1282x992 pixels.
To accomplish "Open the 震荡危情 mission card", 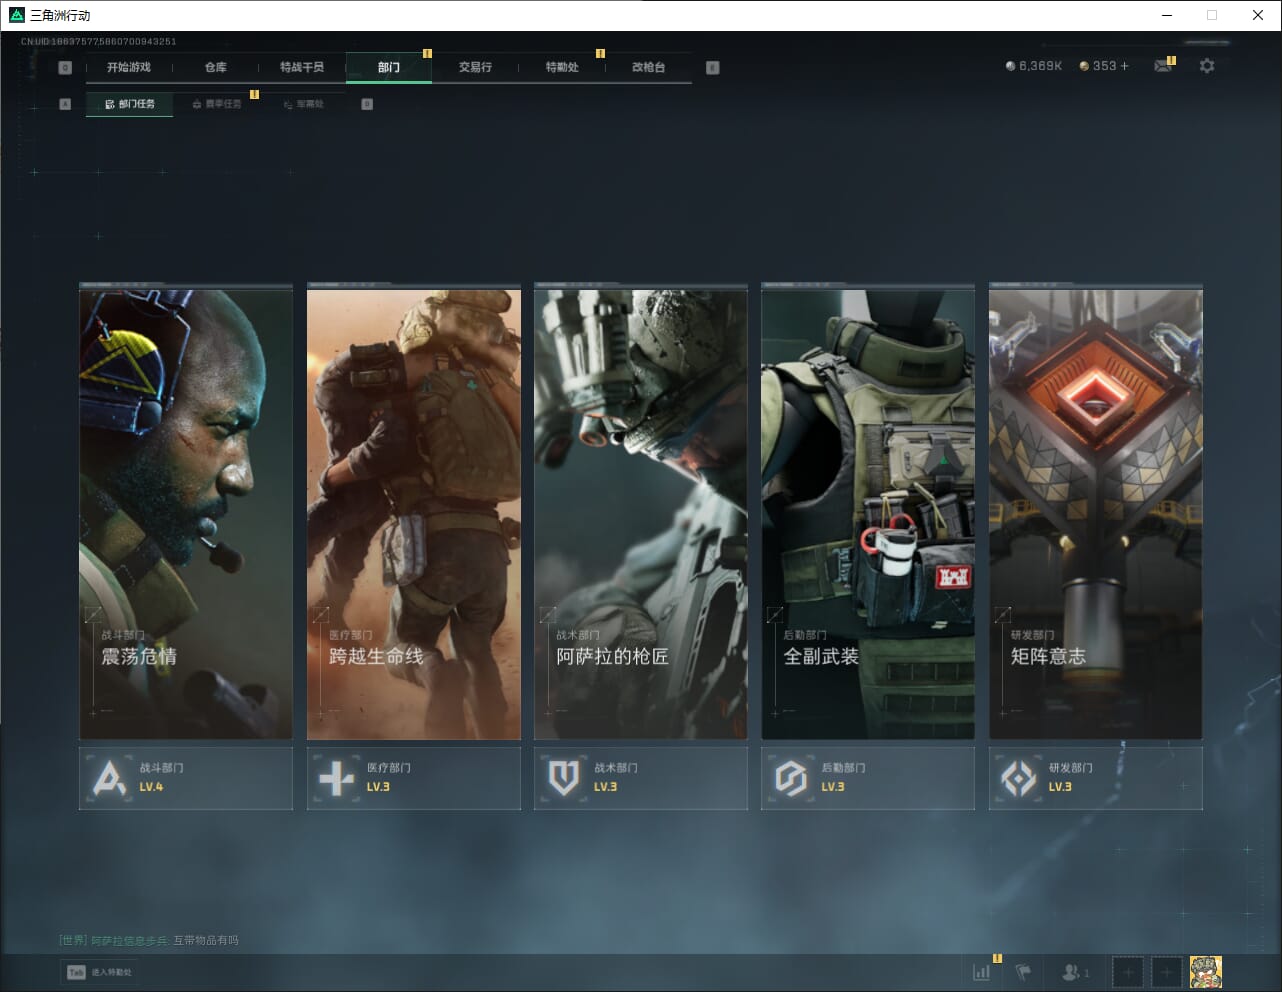I will [186, 514].
